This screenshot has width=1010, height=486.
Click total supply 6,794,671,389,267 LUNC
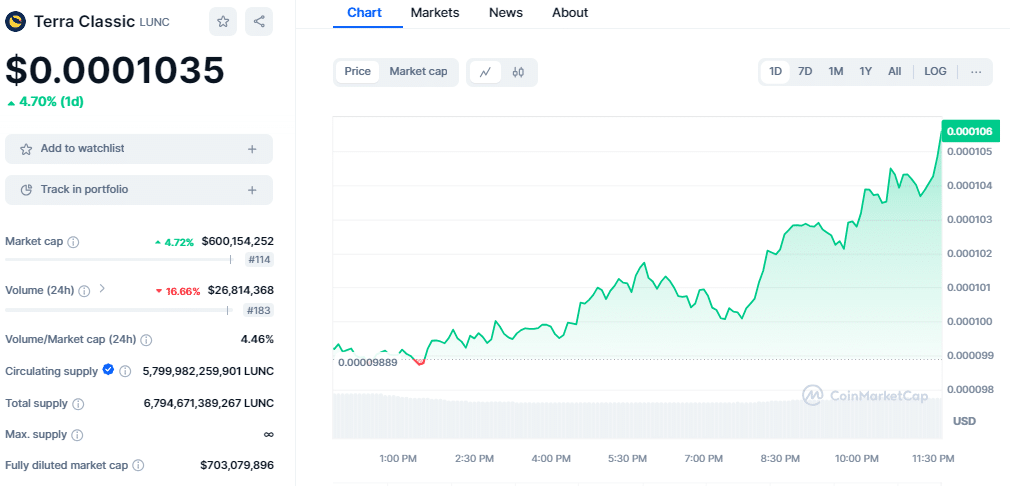point(209,404)
